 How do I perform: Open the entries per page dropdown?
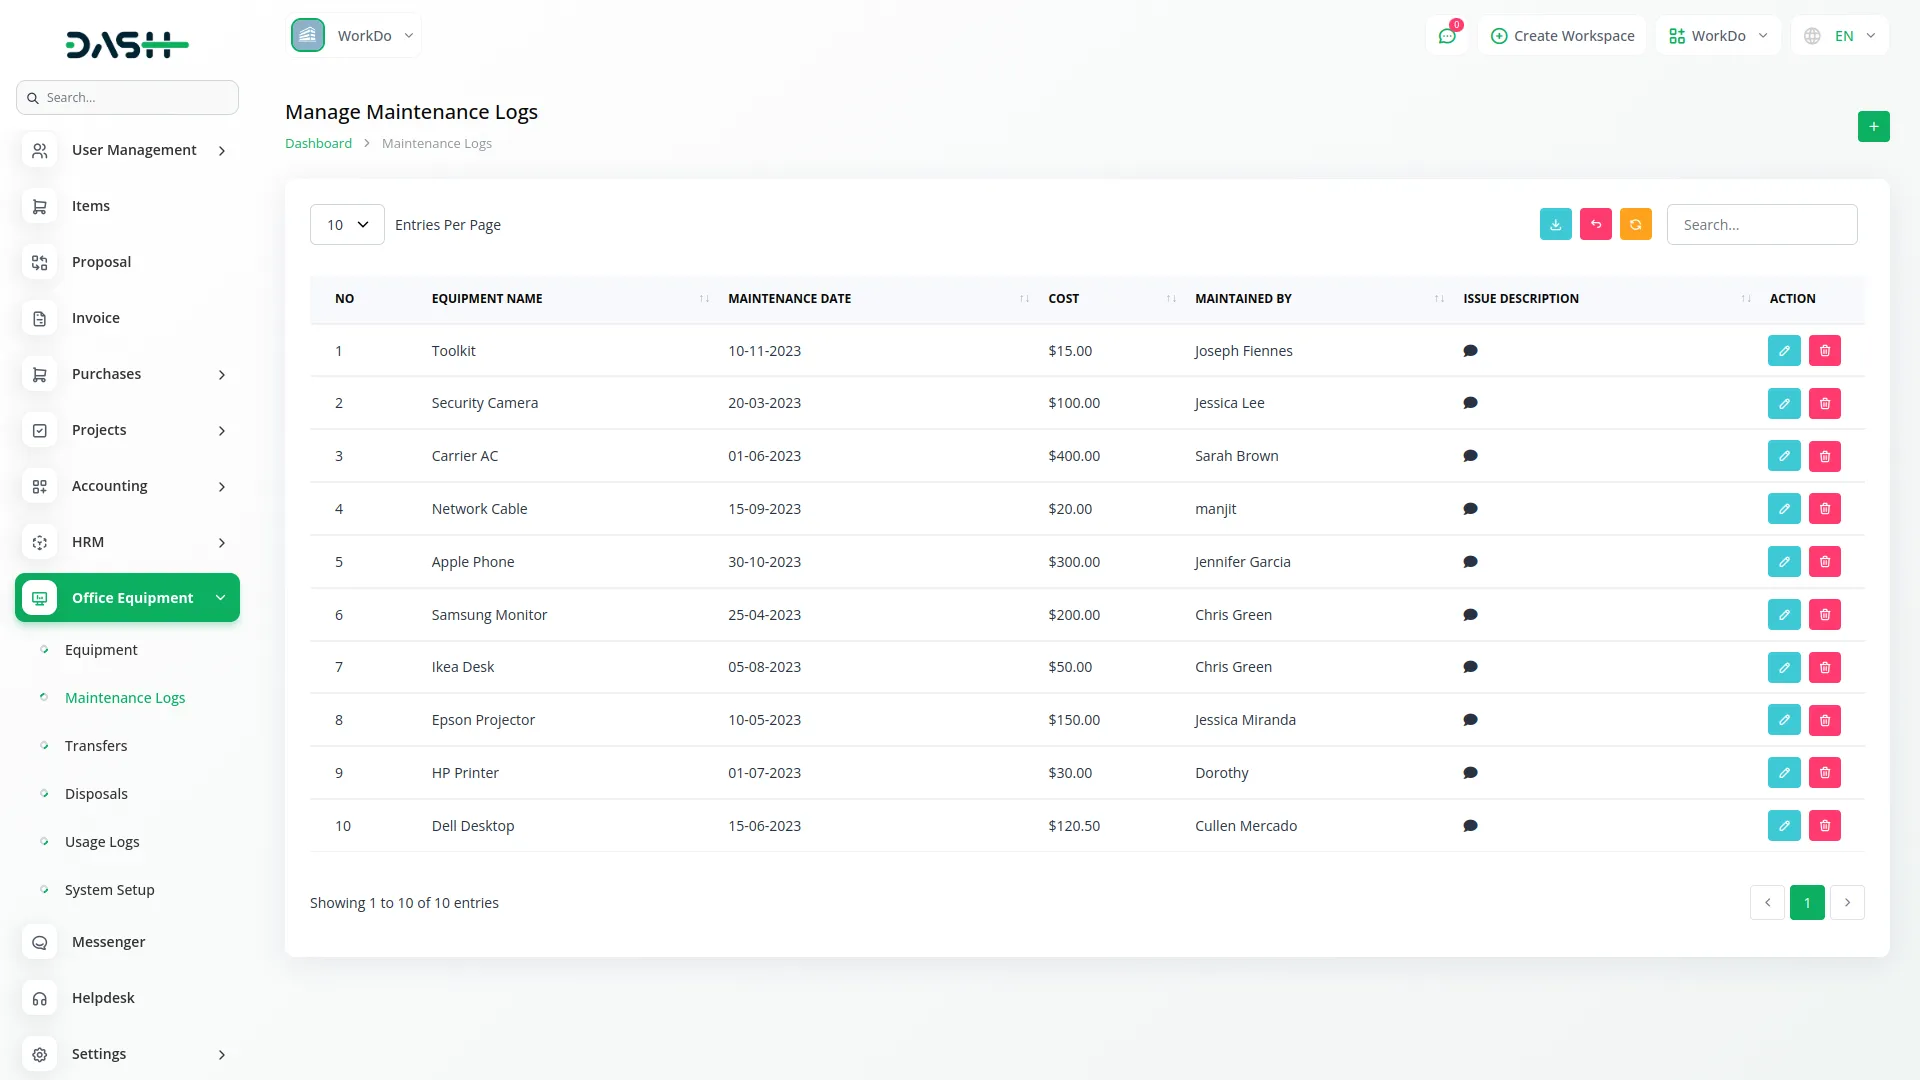tap(347, 225)
